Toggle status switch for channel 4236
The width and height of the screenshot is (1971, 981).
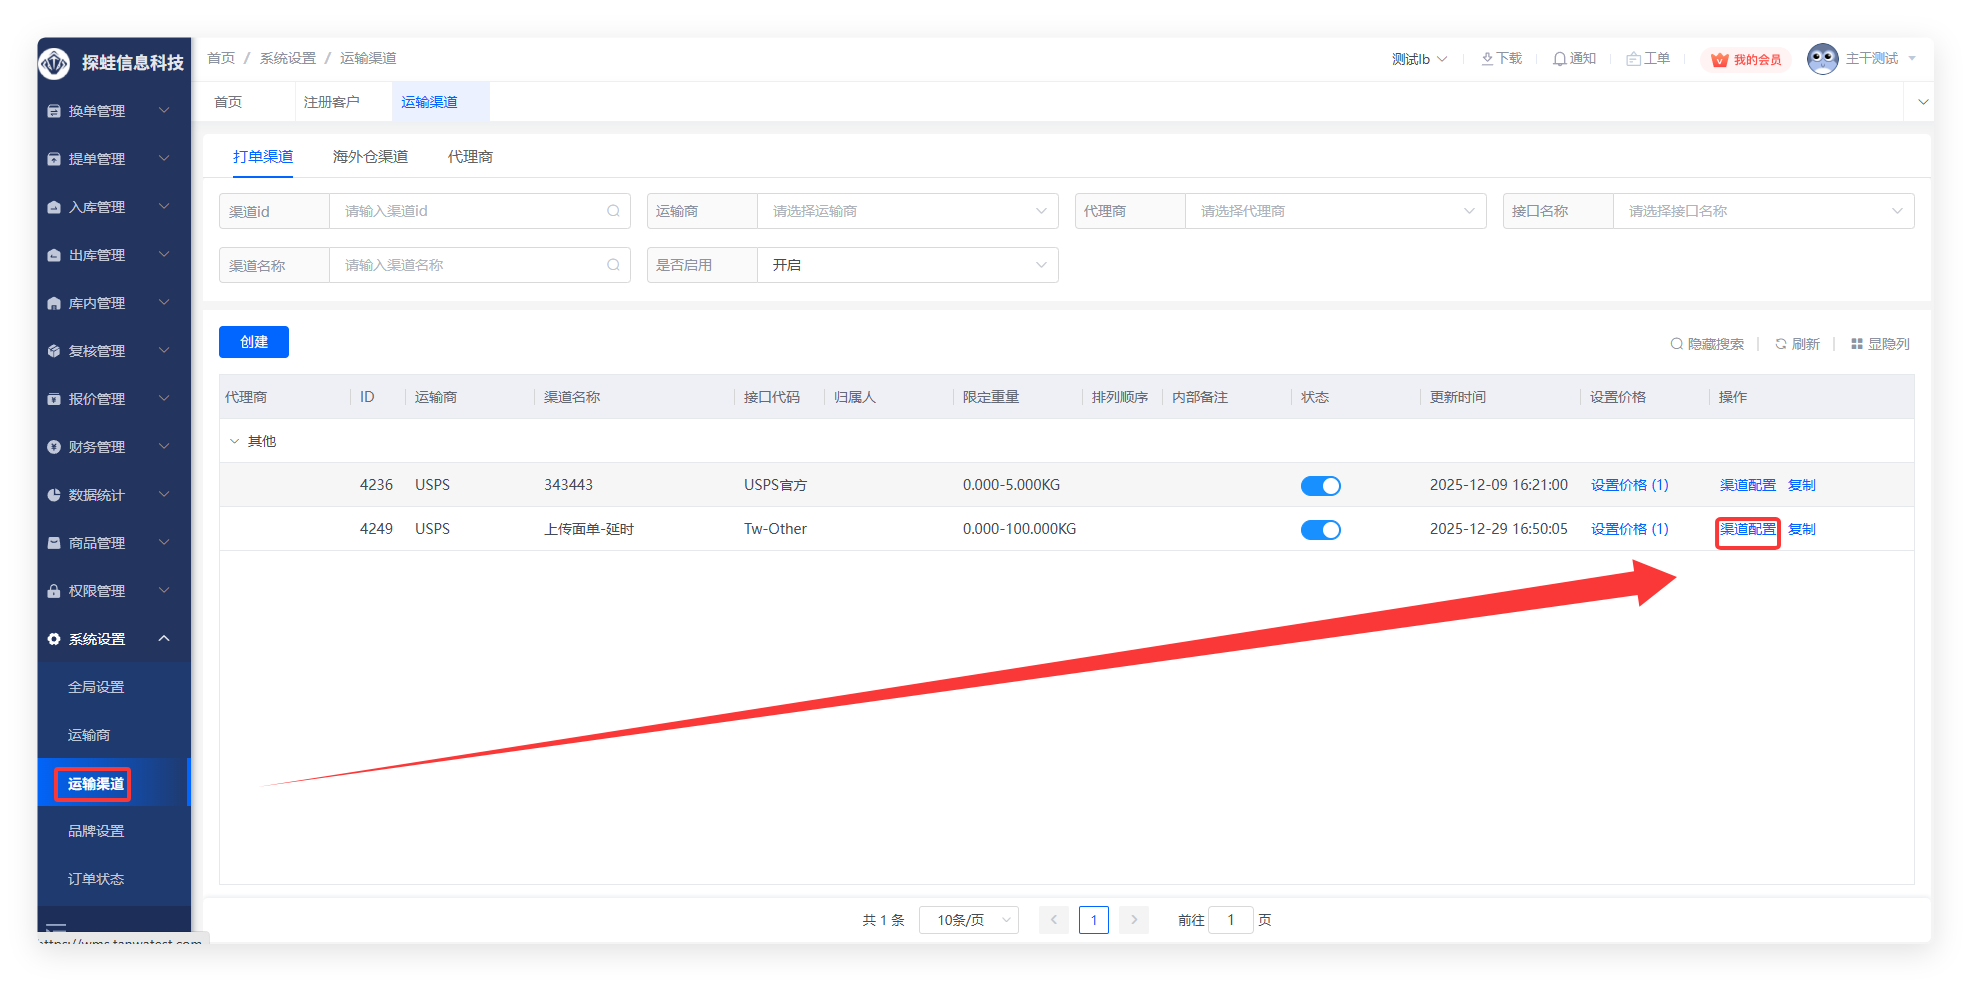click(x=1320, y=486)
